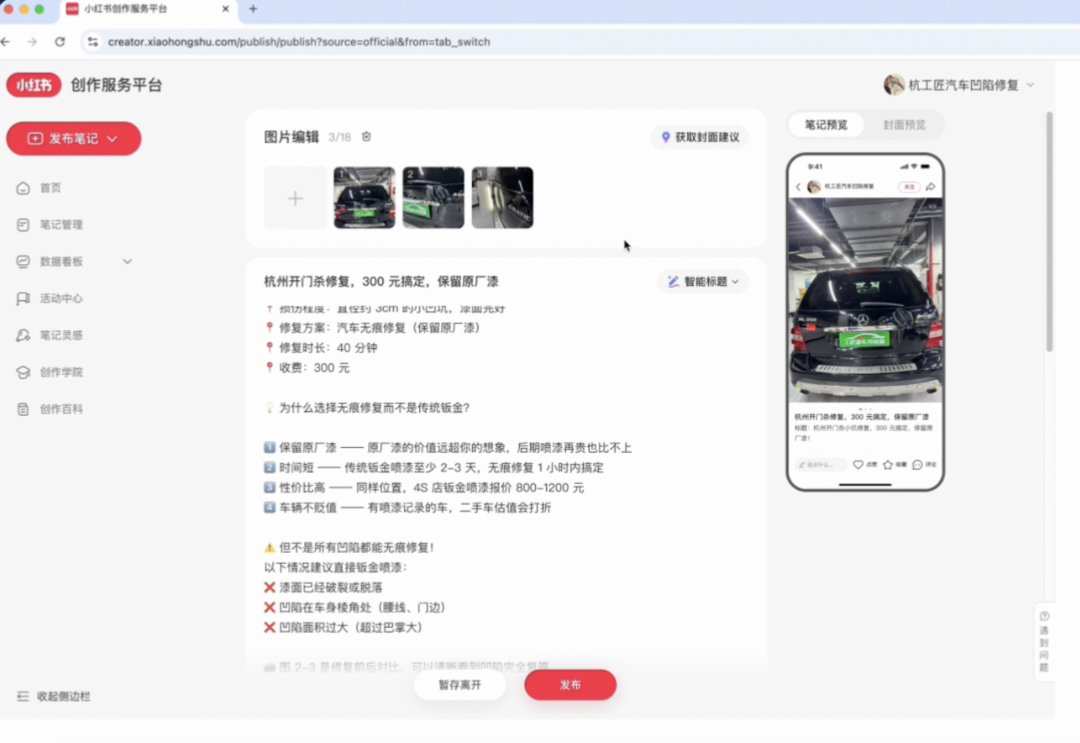Select 笔记管理 in the left sidebar
This screenshot has height=743, width=1080.
60,224
